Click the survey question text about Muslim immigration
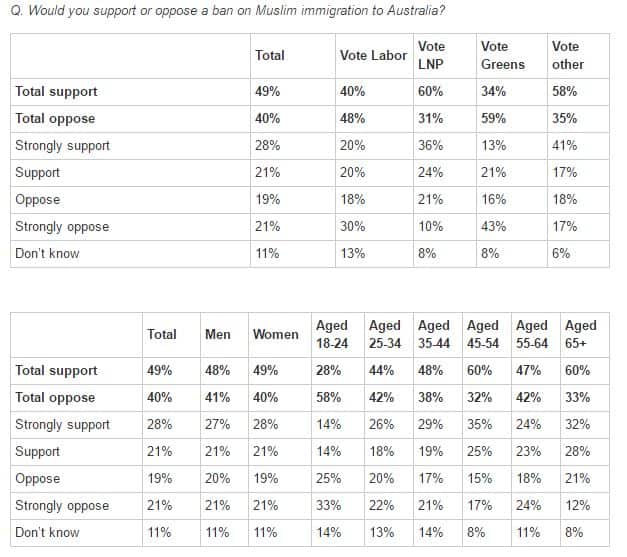 229,10
